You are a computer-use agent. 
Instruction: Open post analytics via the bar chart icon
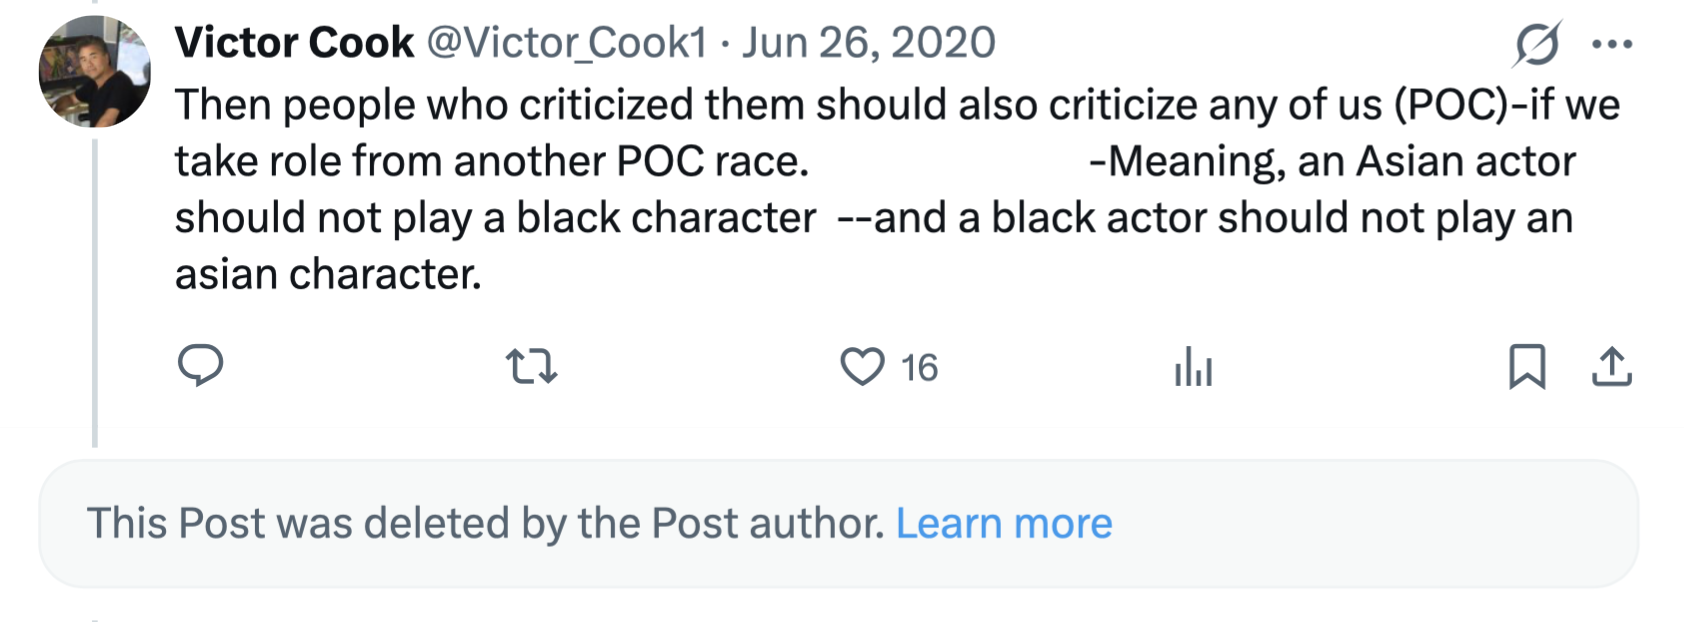tap(1193, 367)
